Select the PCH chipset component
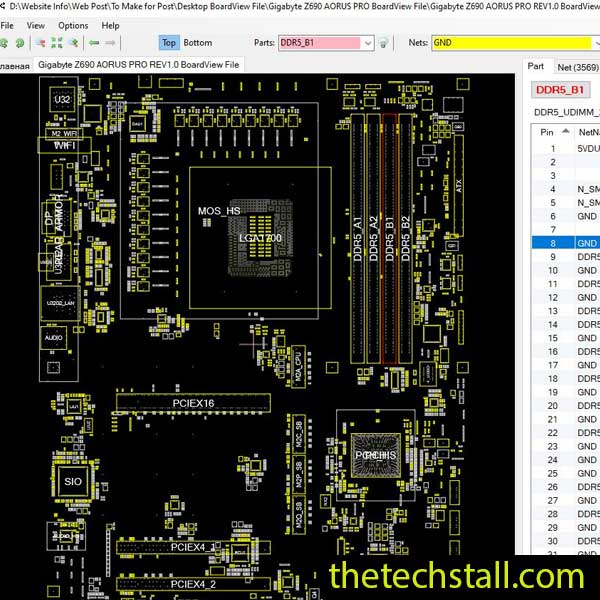Image resolution: width=600 pixels, height=600 pixels. [376, 455]
